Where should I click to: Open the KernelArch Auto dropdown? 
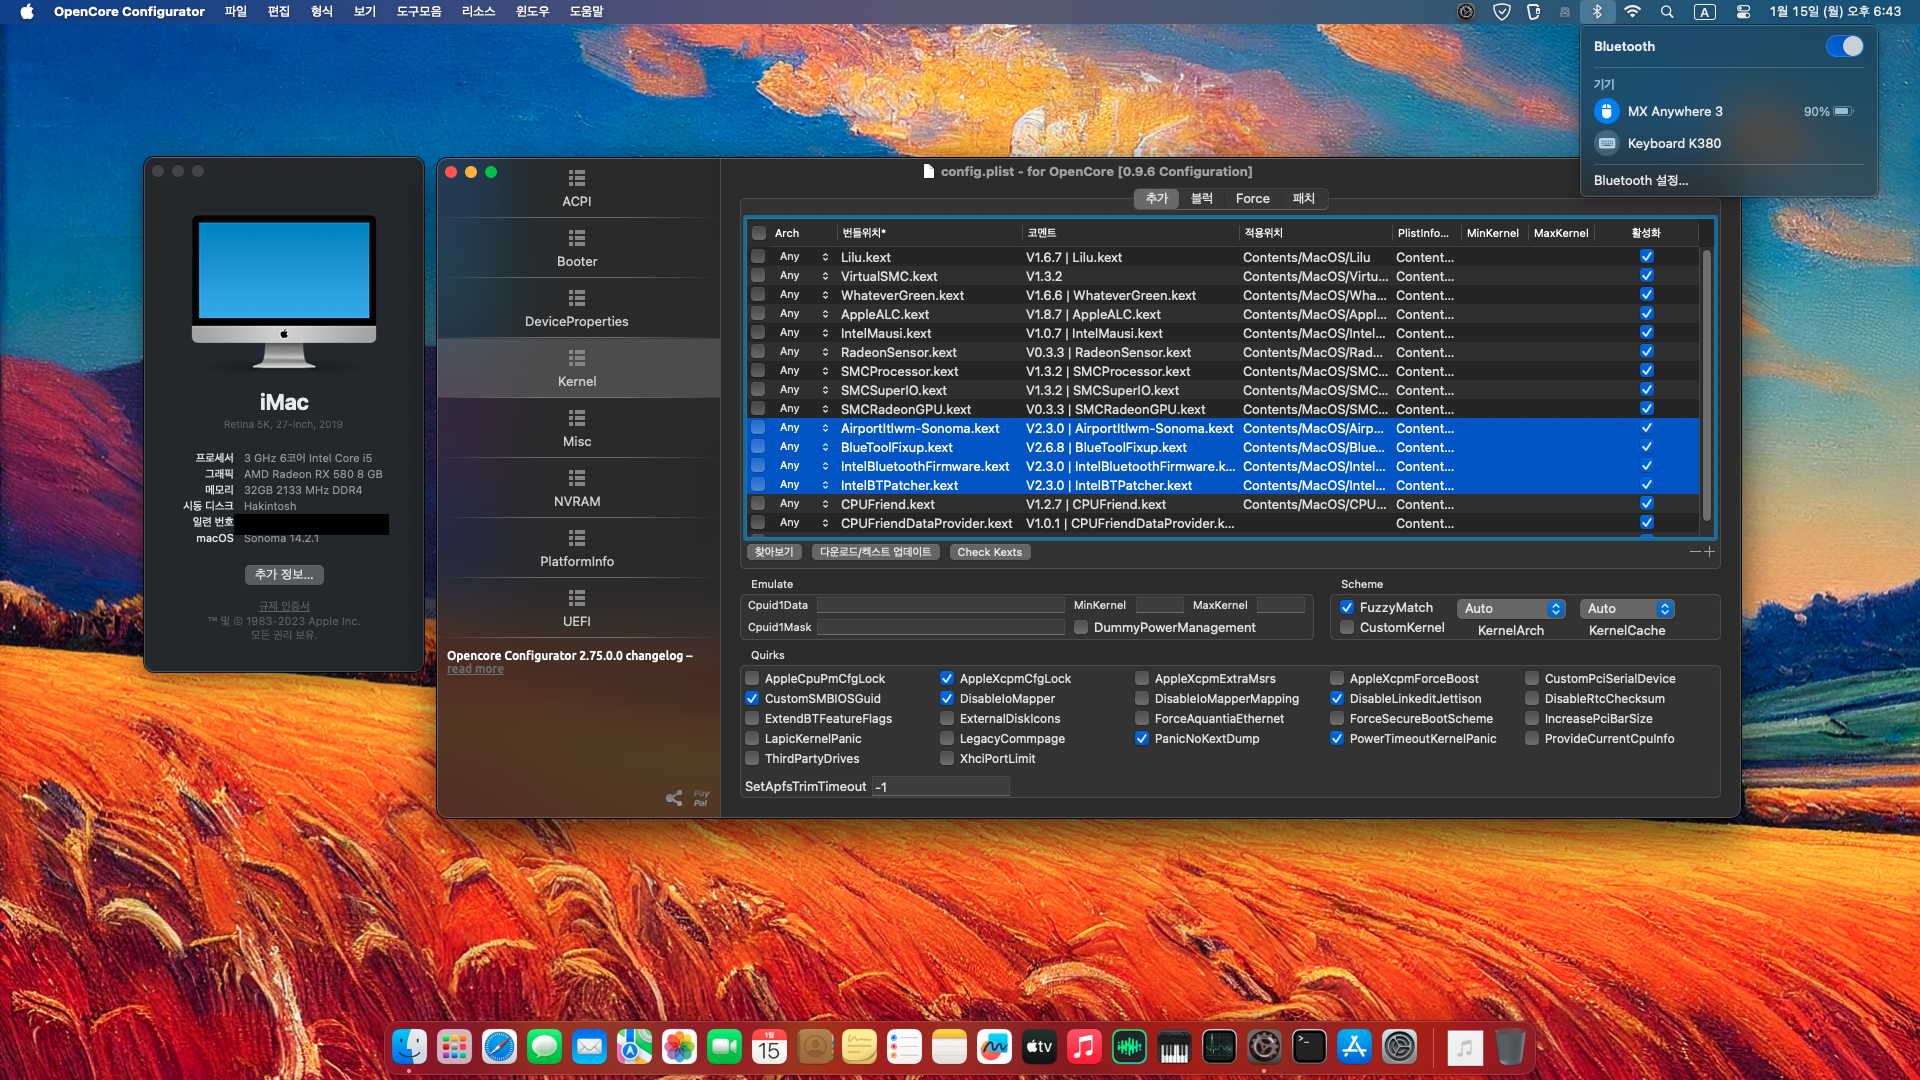tap(1510, 608)
